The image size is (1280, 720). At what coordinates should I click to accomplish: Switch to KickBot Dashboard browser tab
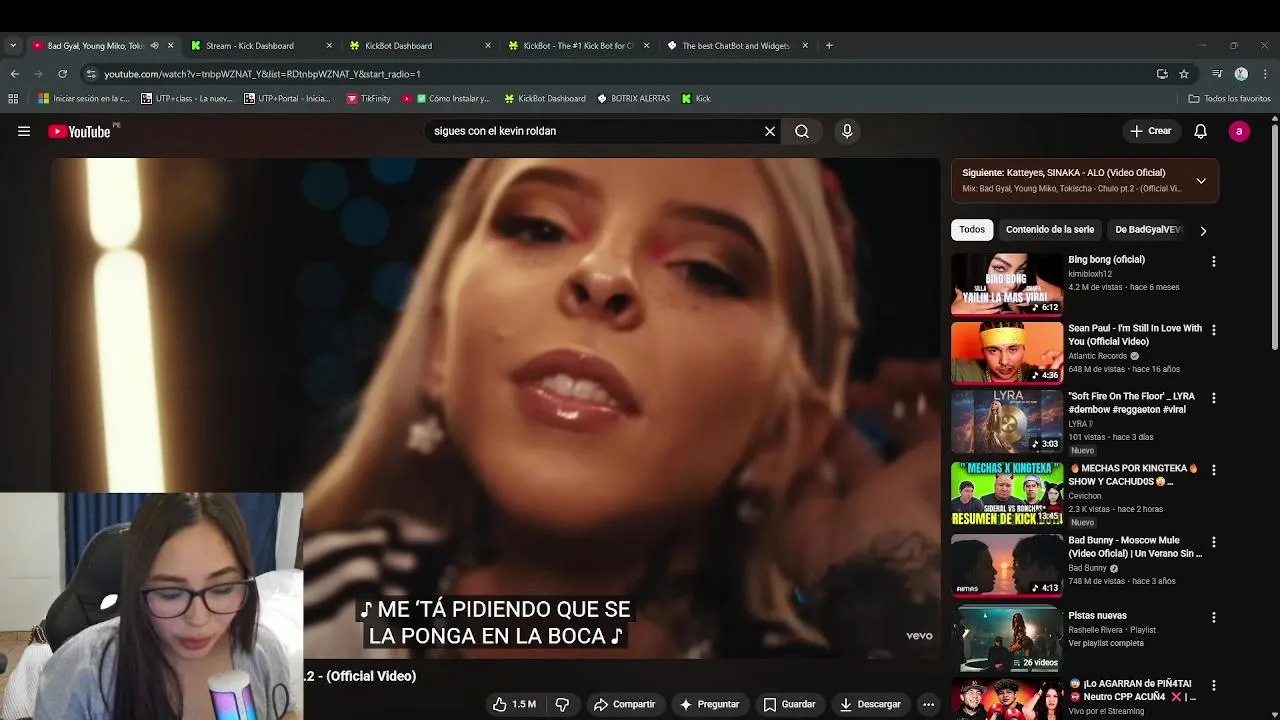coord(420,45)
